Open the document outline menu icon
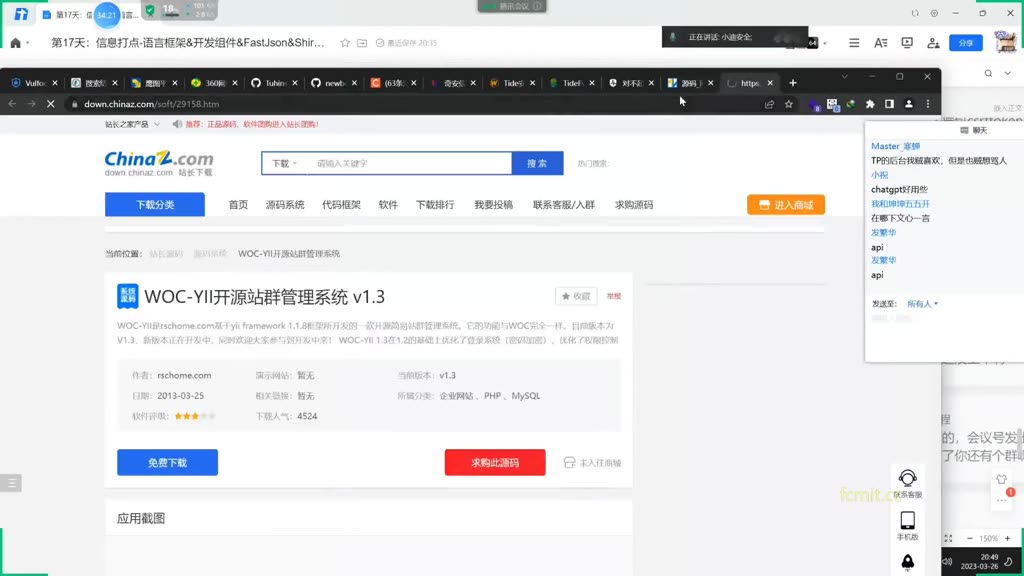1024x576 pixels. pos(854,42)
